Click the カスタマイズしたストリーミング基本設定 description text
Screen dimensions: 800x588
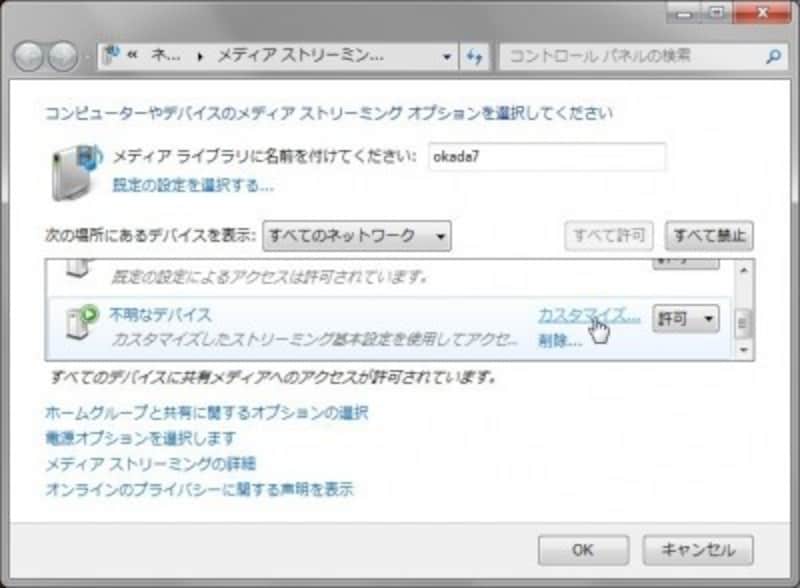point(314,339)
